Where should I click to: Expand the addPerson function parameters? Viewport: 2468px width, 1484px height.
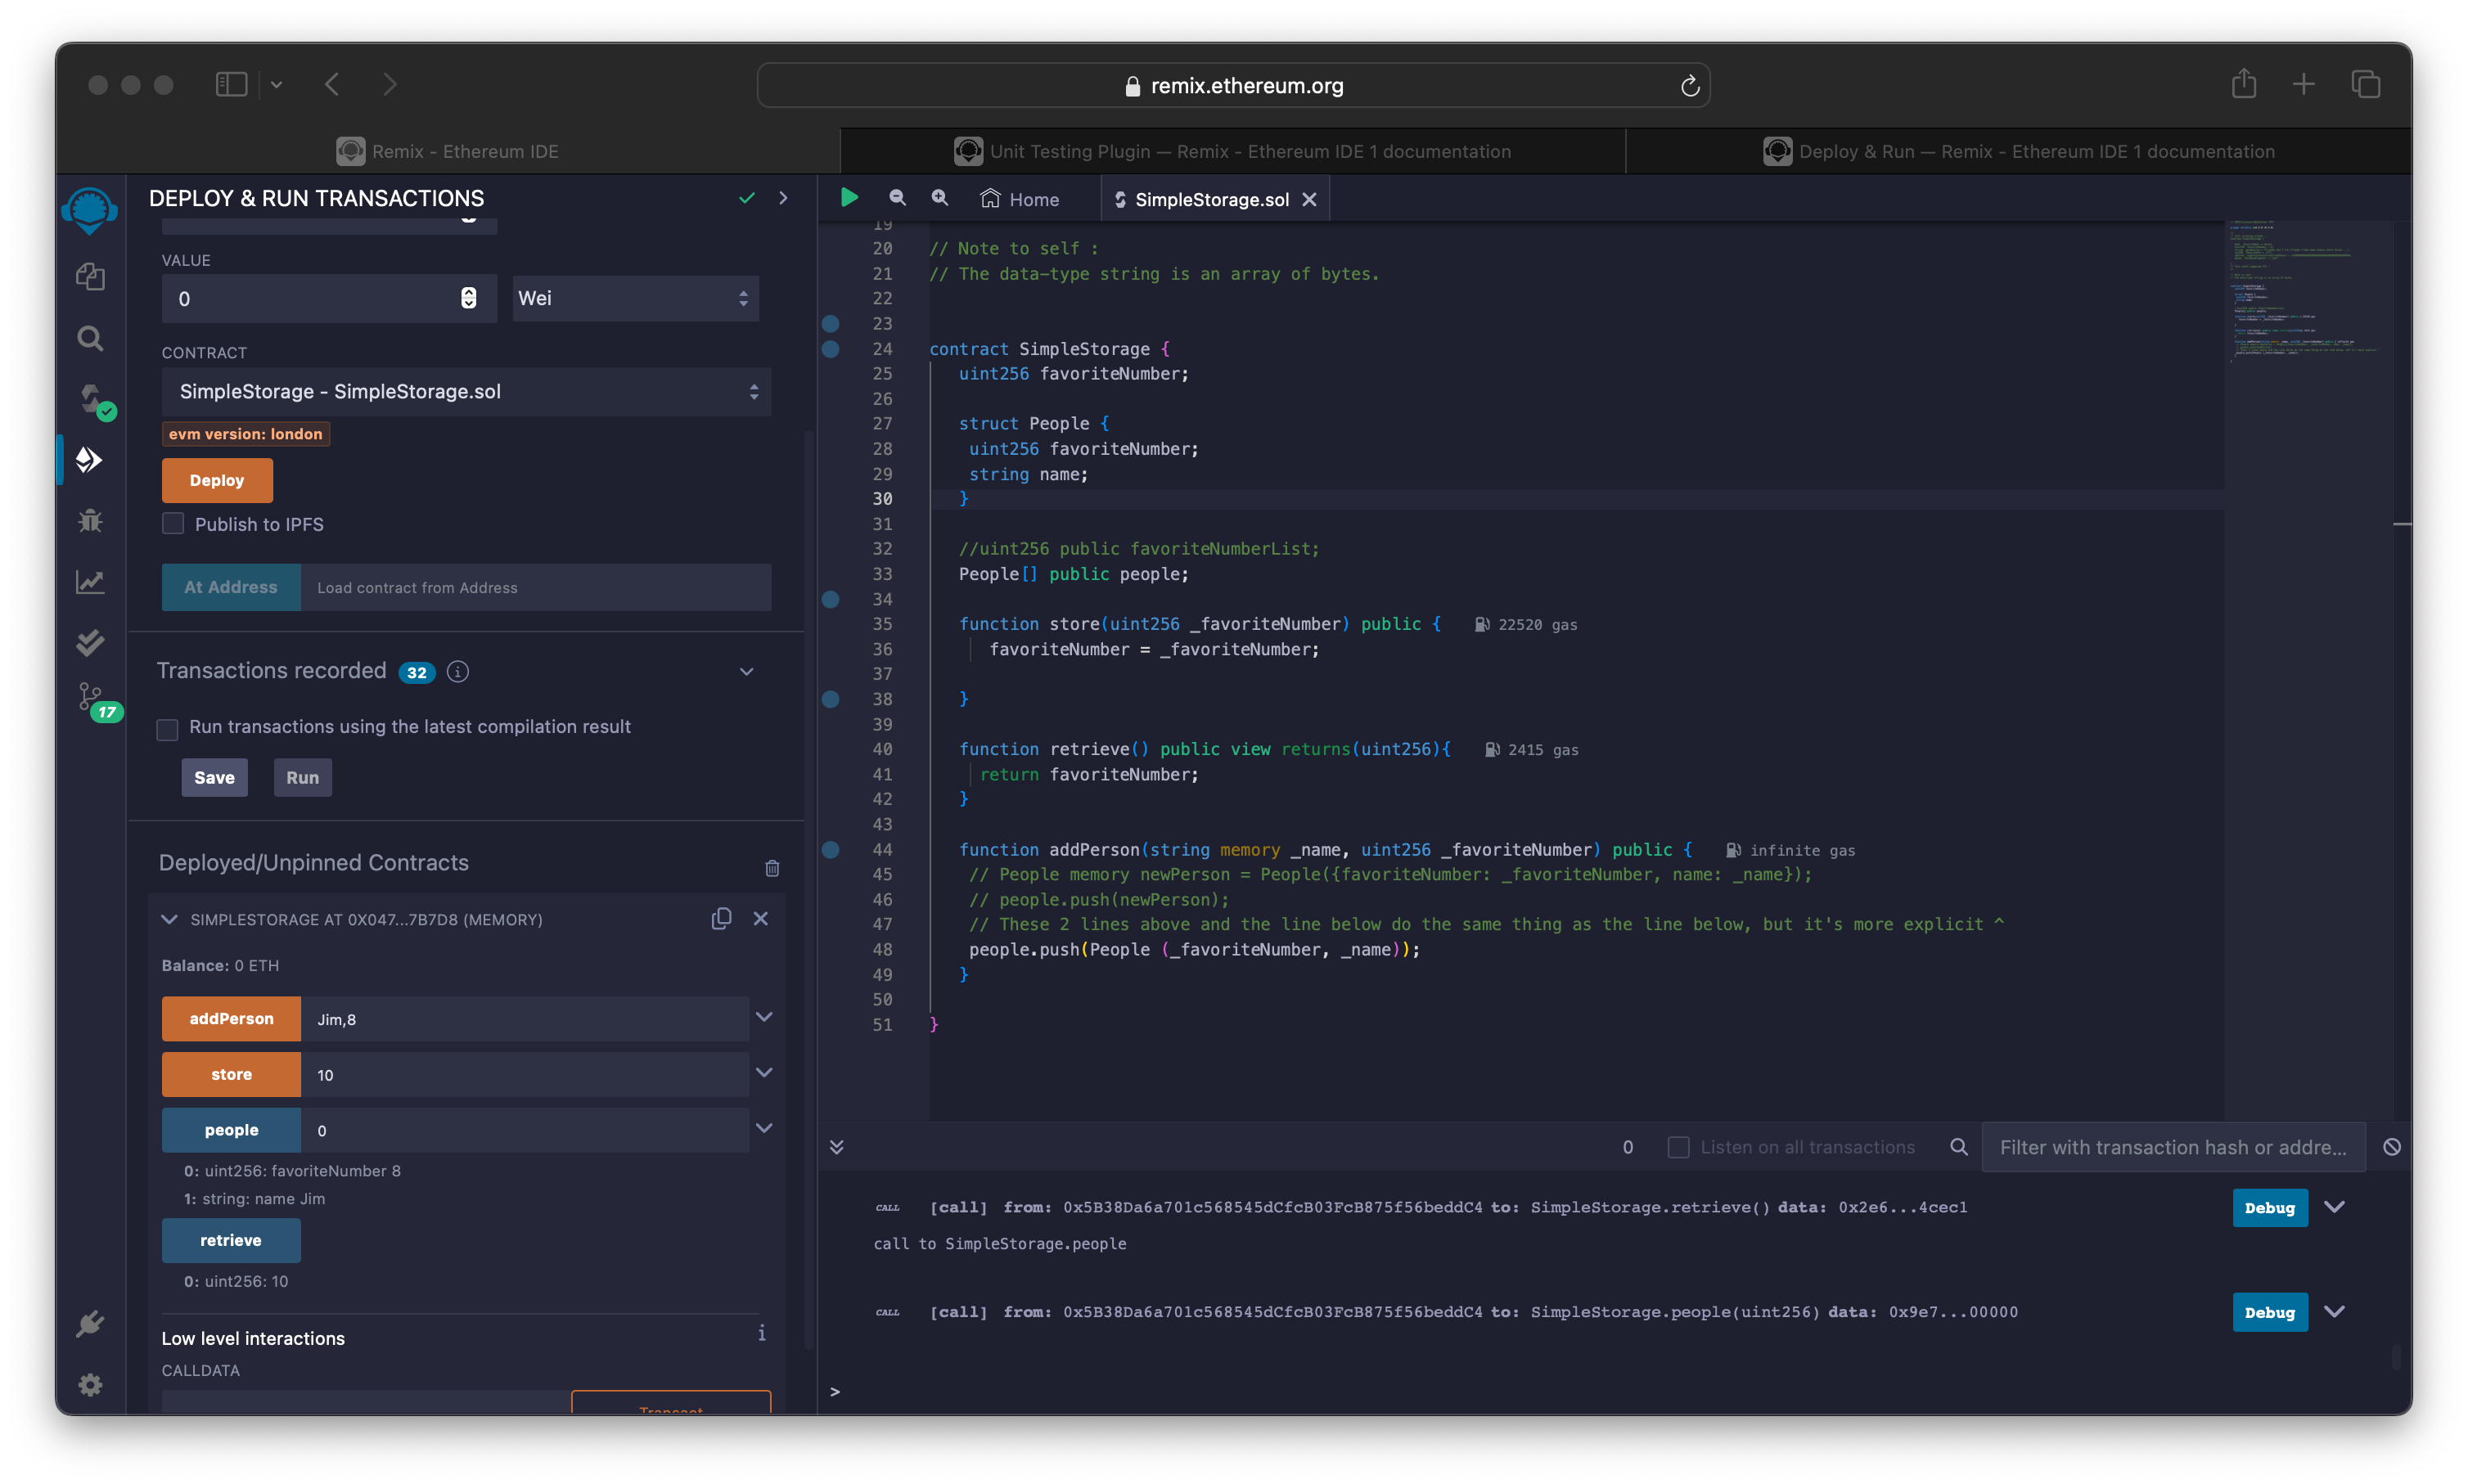point(764,1018)
